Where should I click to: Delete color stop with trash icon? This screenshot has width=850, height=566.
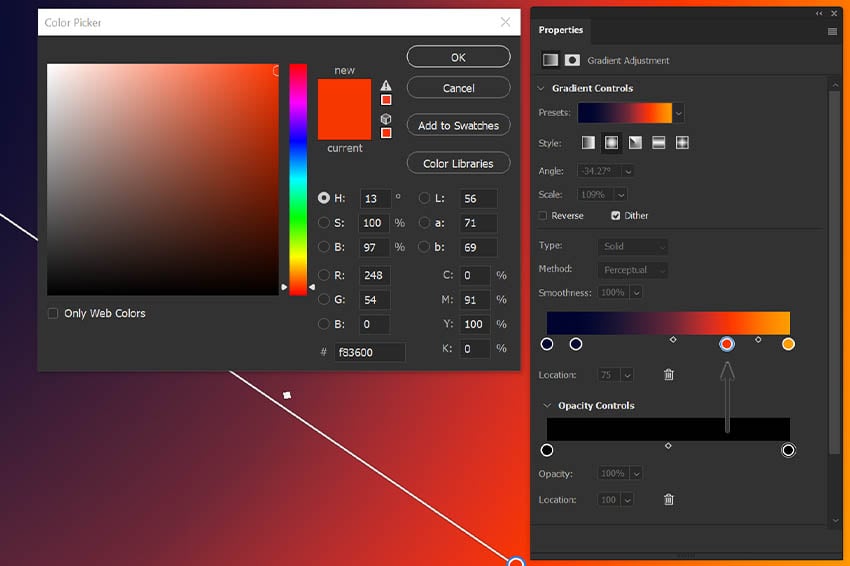coord(669,374)
